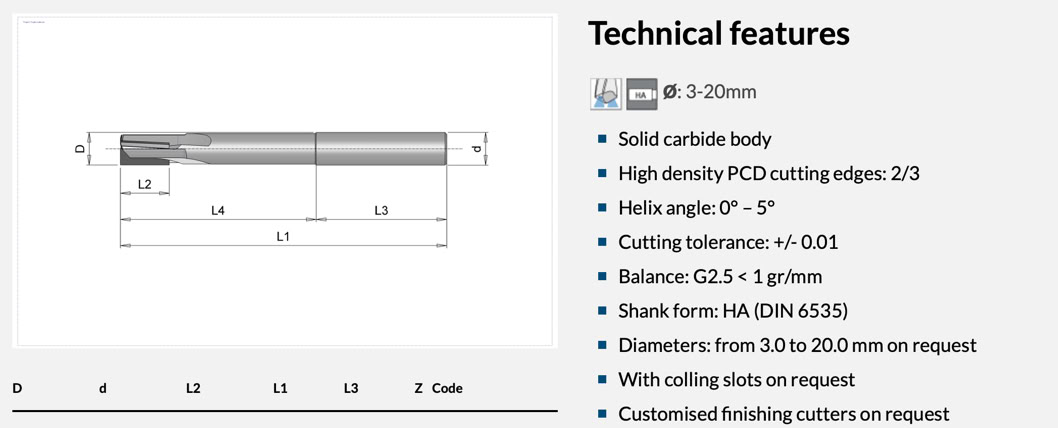This screenshot has height=428, width=1058.
Task: Click the L1 dimension label in the drawing
Action: (x=283, y=237)
